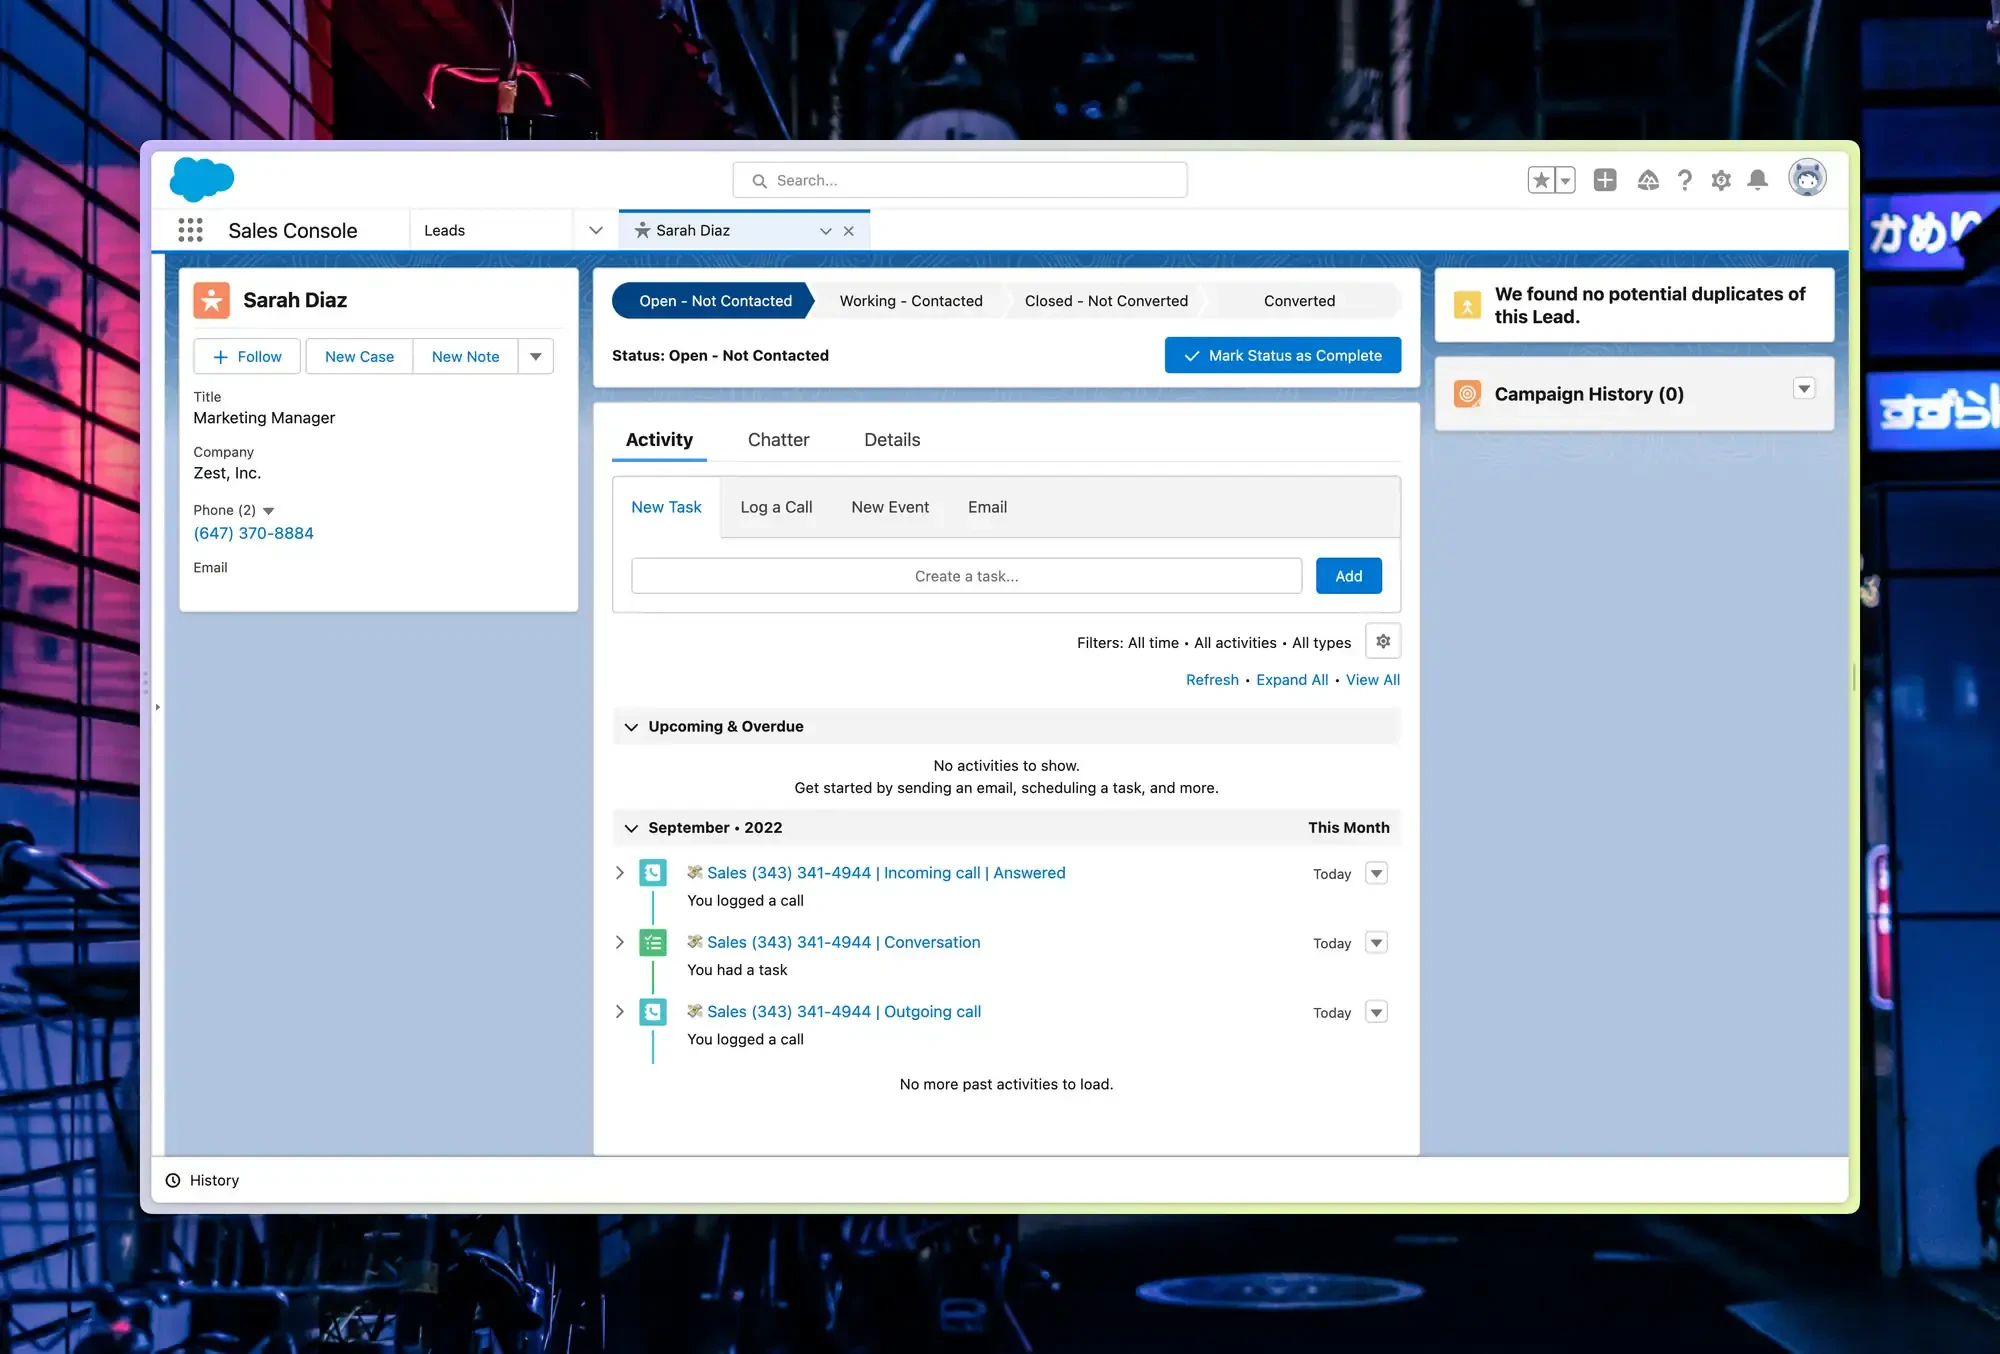Click the Create a task input field
Viewport: 2000px width, 1354px height.
(x=965, y=575)
